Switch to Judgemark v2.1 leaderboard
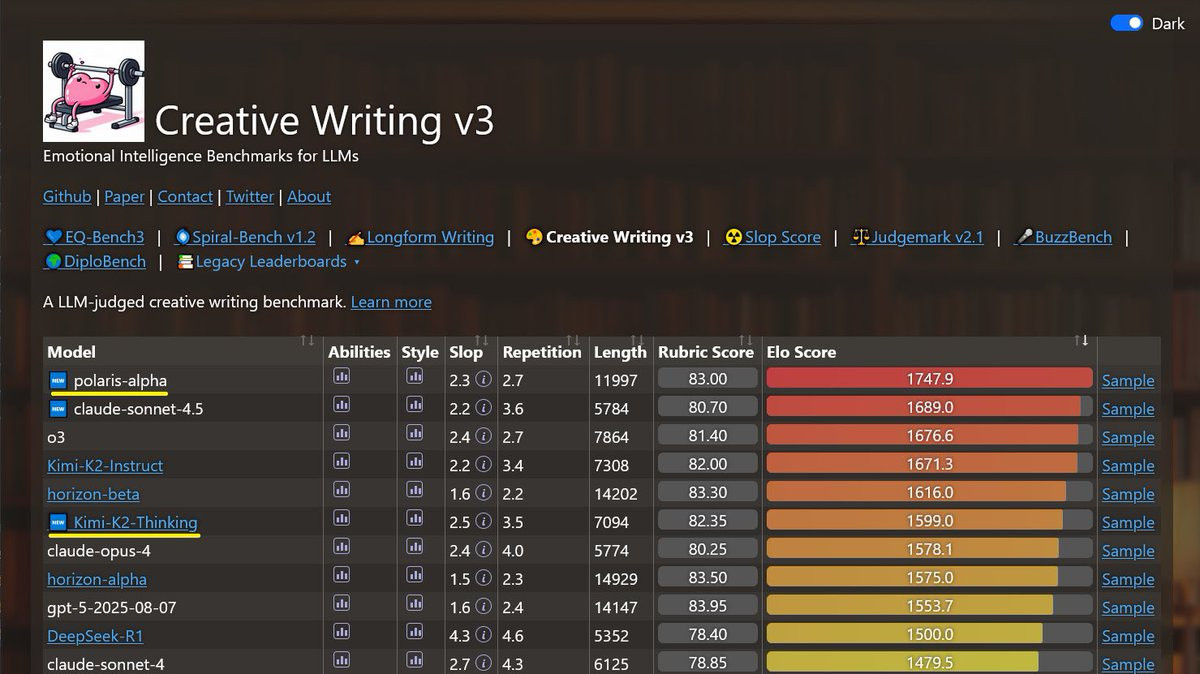The width and height of the screenshot is (1200, 674). (917, 237)
